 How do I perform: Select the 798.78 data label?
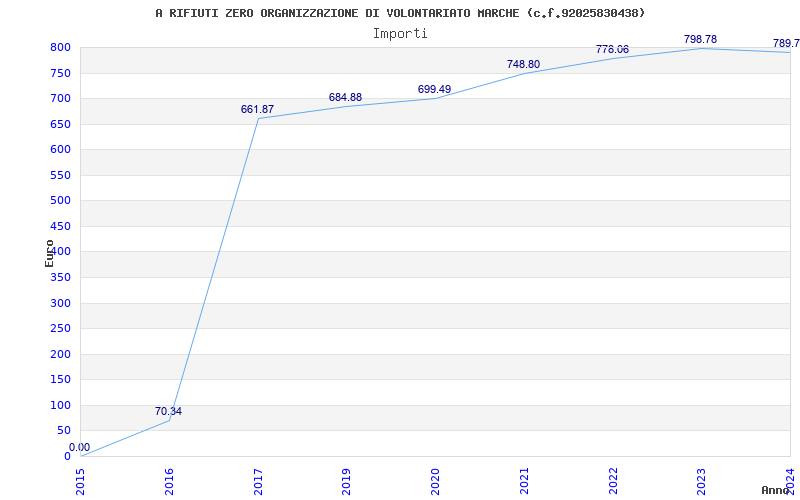(701, 39)
